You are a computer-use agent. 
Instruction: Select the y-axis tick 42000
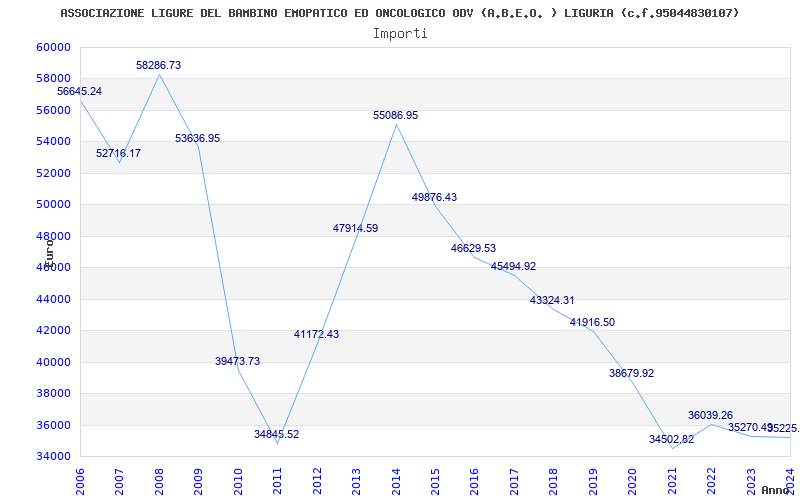53,330
